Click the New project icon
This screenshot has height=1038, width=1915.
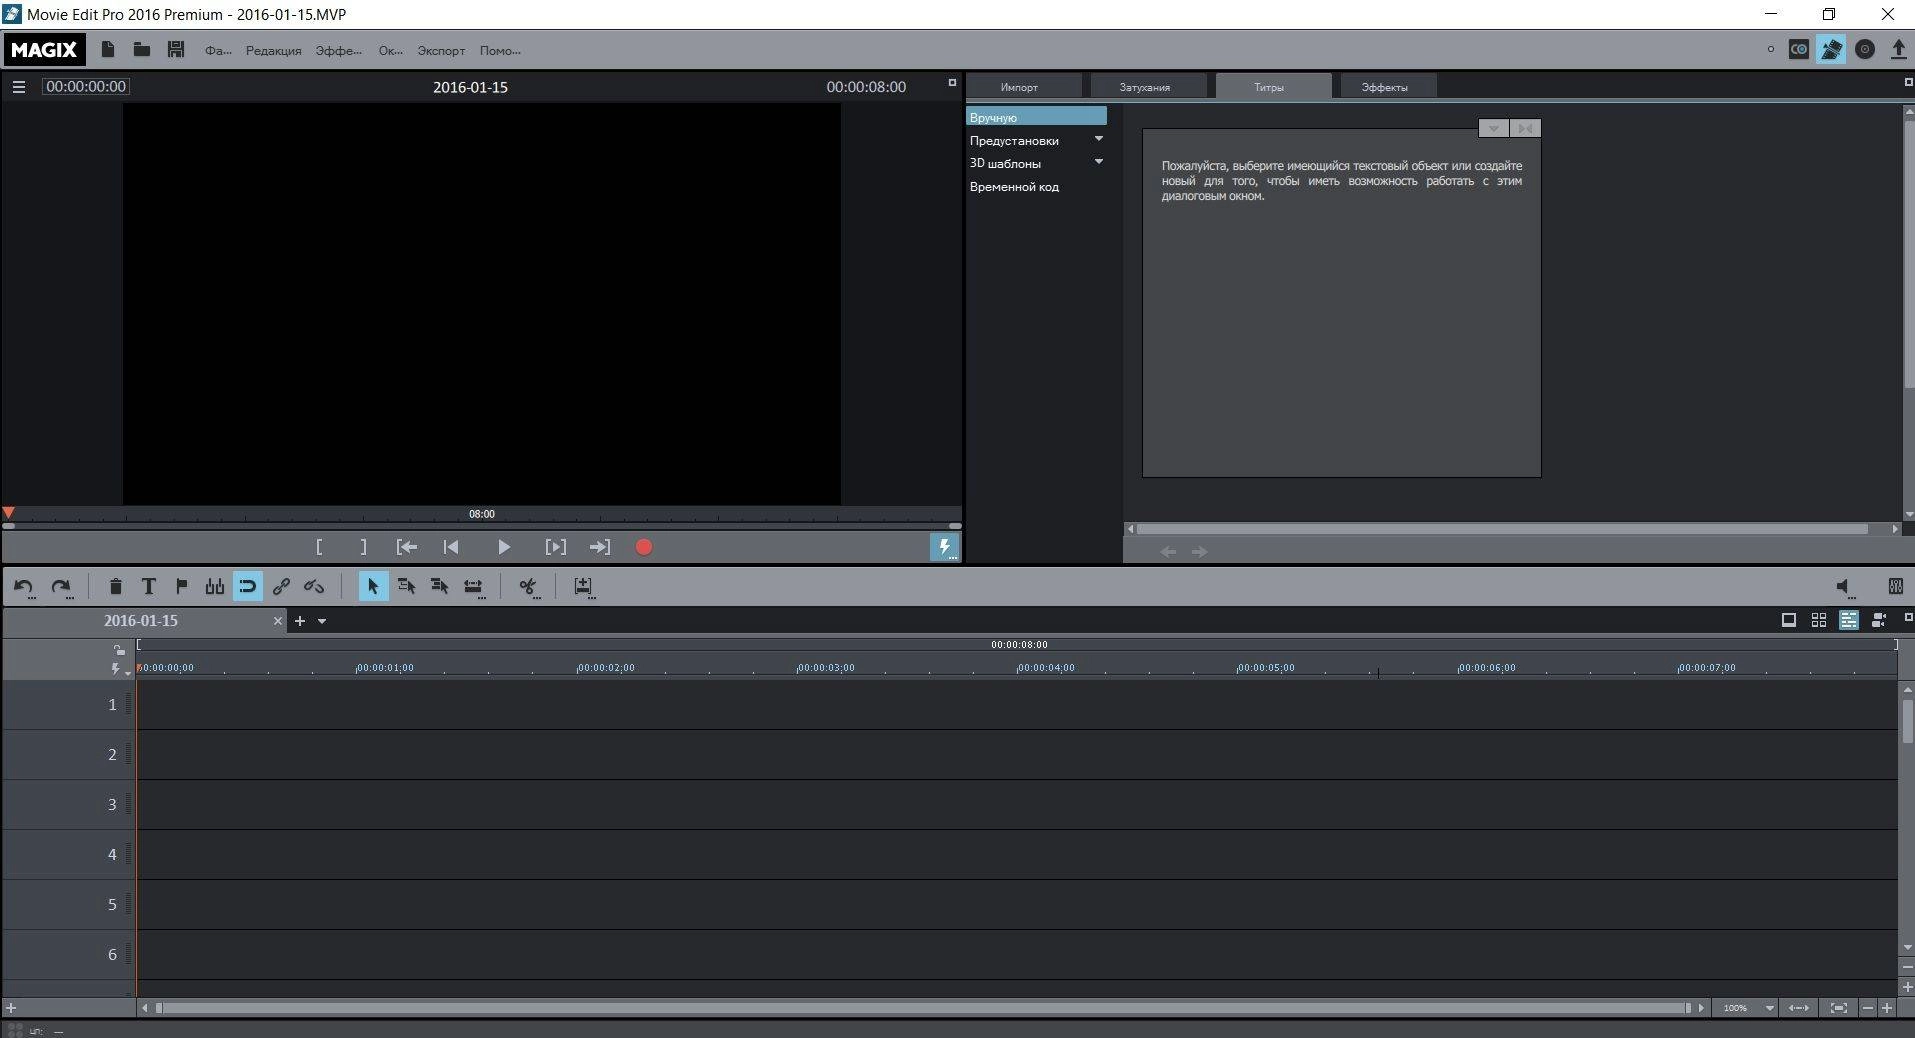(x=108, y=49)
